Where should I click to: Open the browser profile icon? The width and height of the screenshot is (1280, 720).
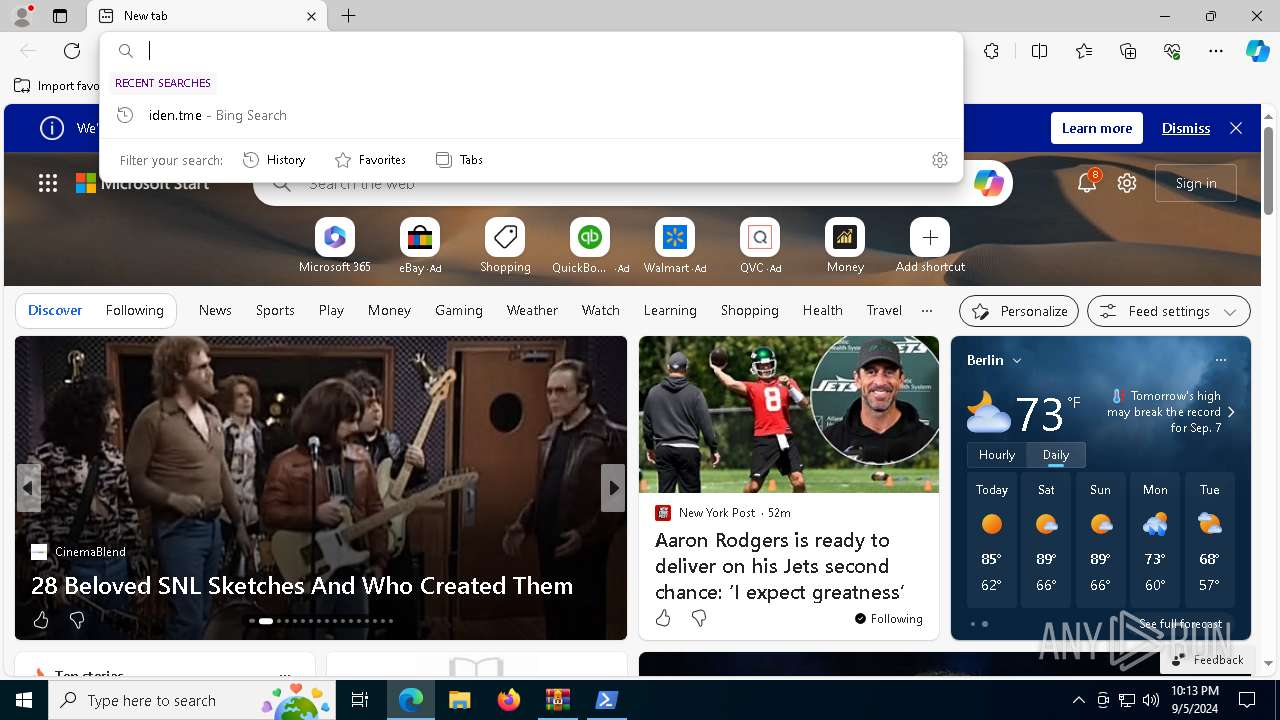point(21,16)
